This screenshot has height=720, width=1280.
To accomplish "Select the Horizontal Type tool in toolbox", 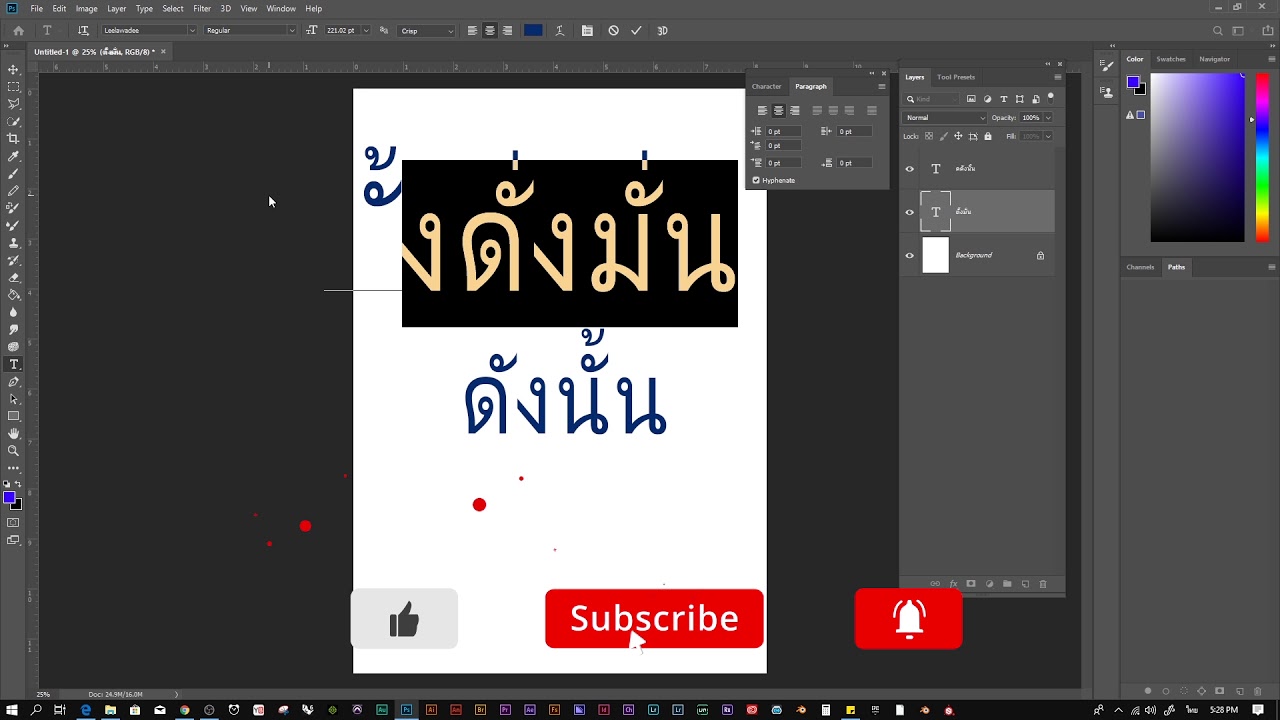I will (x=14, y=364).
